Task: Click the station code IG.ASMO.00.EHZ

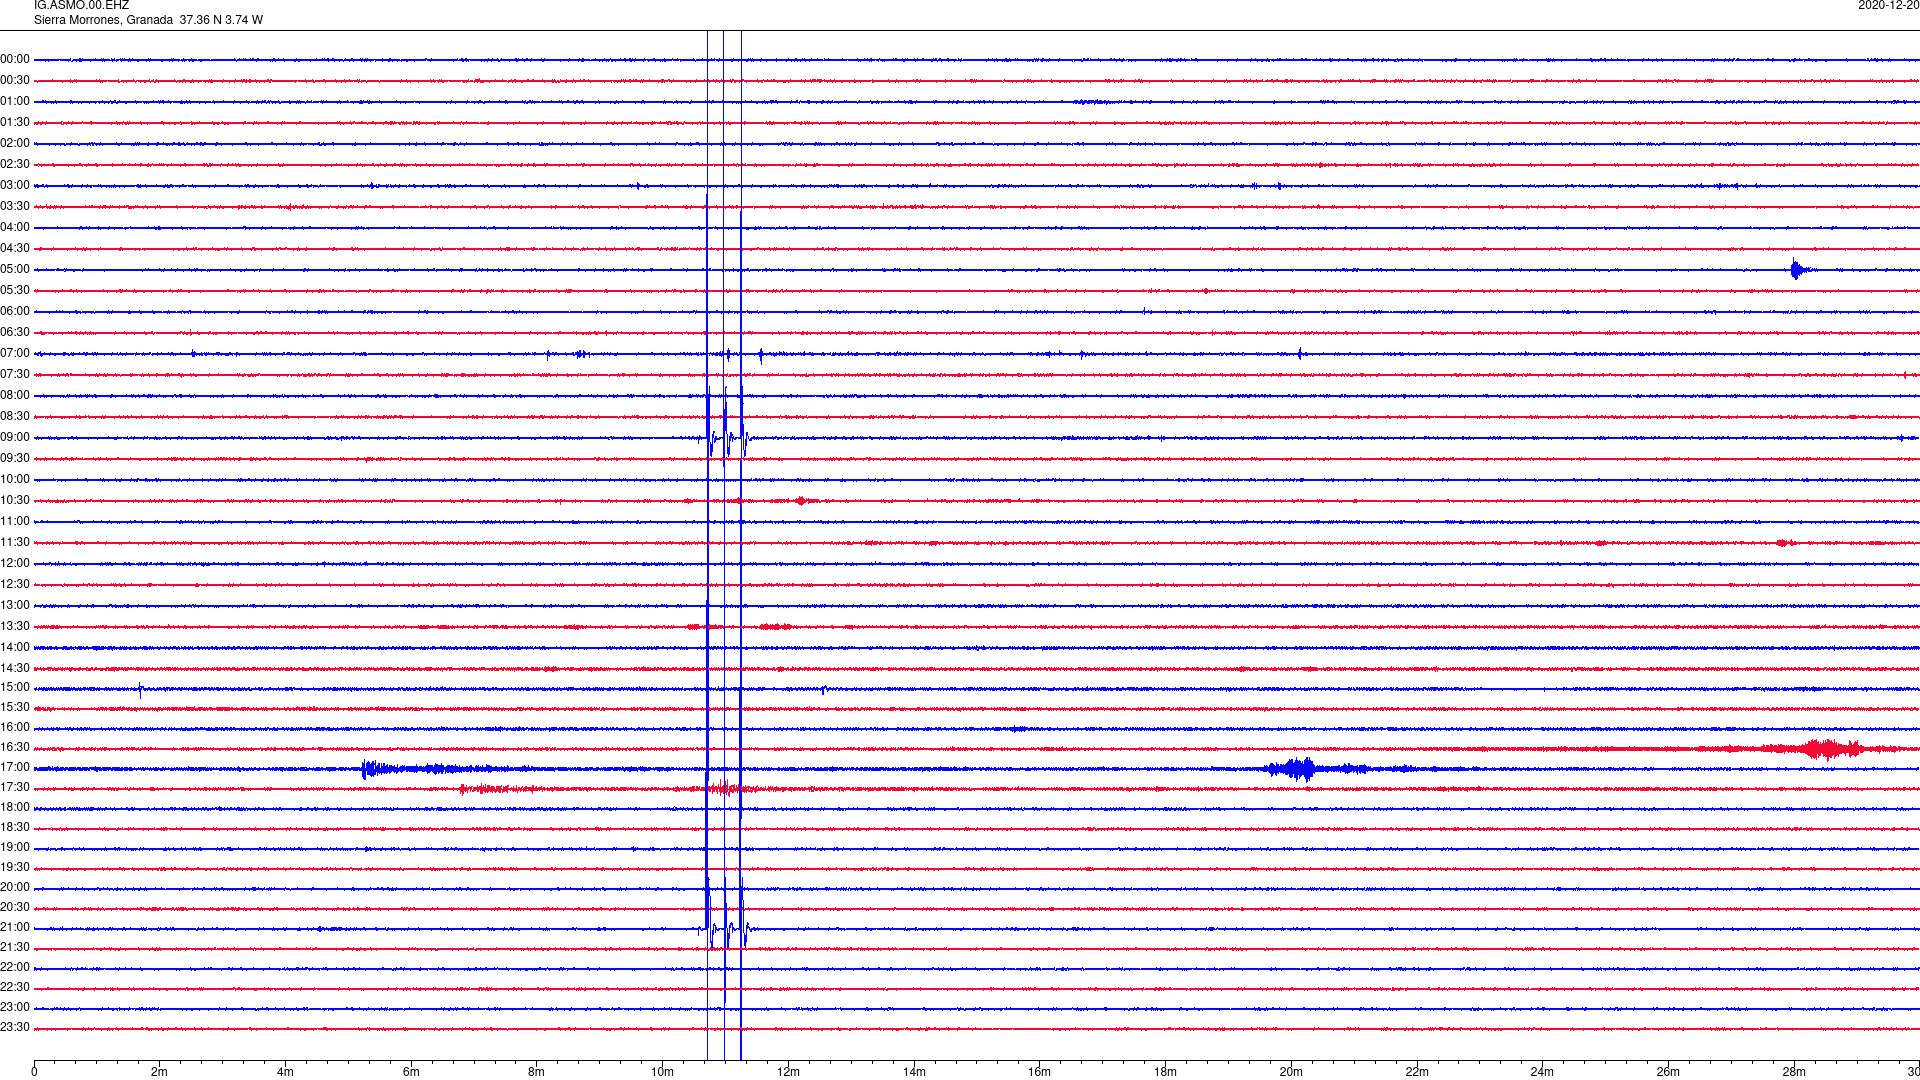Action: coord(81,6)
